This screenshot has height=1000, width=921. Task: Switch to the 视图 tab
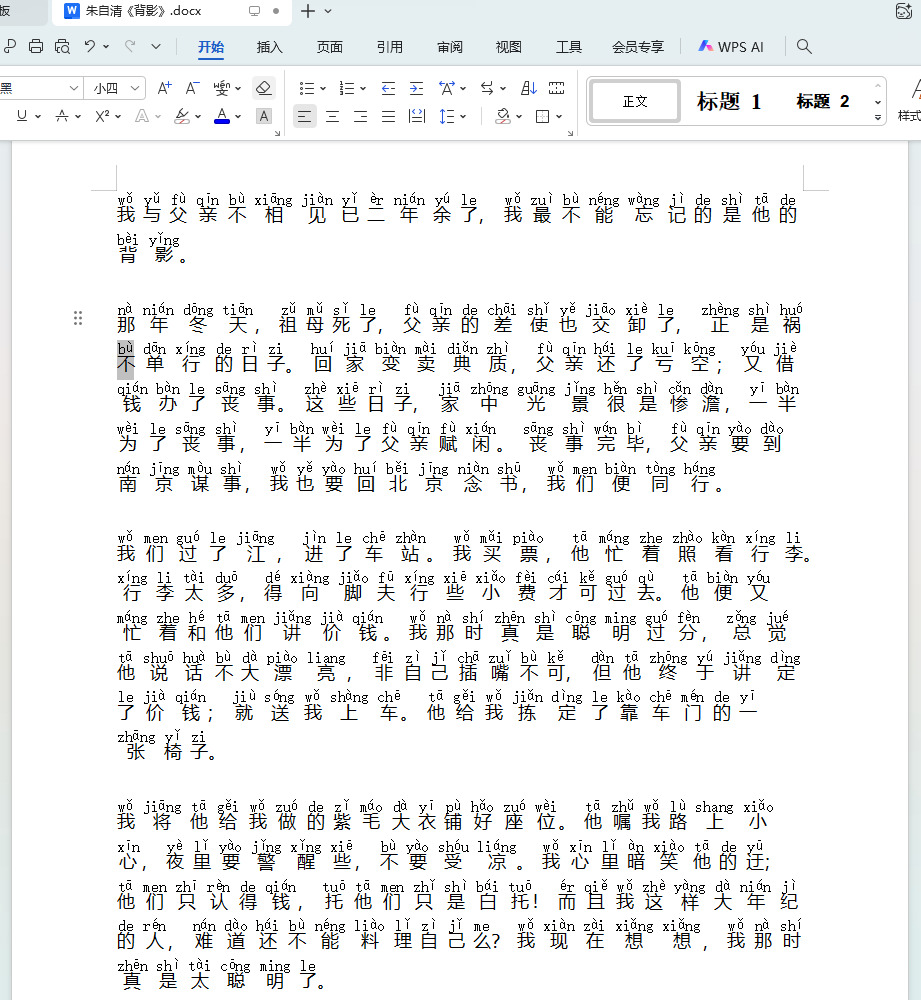(508, 47)
